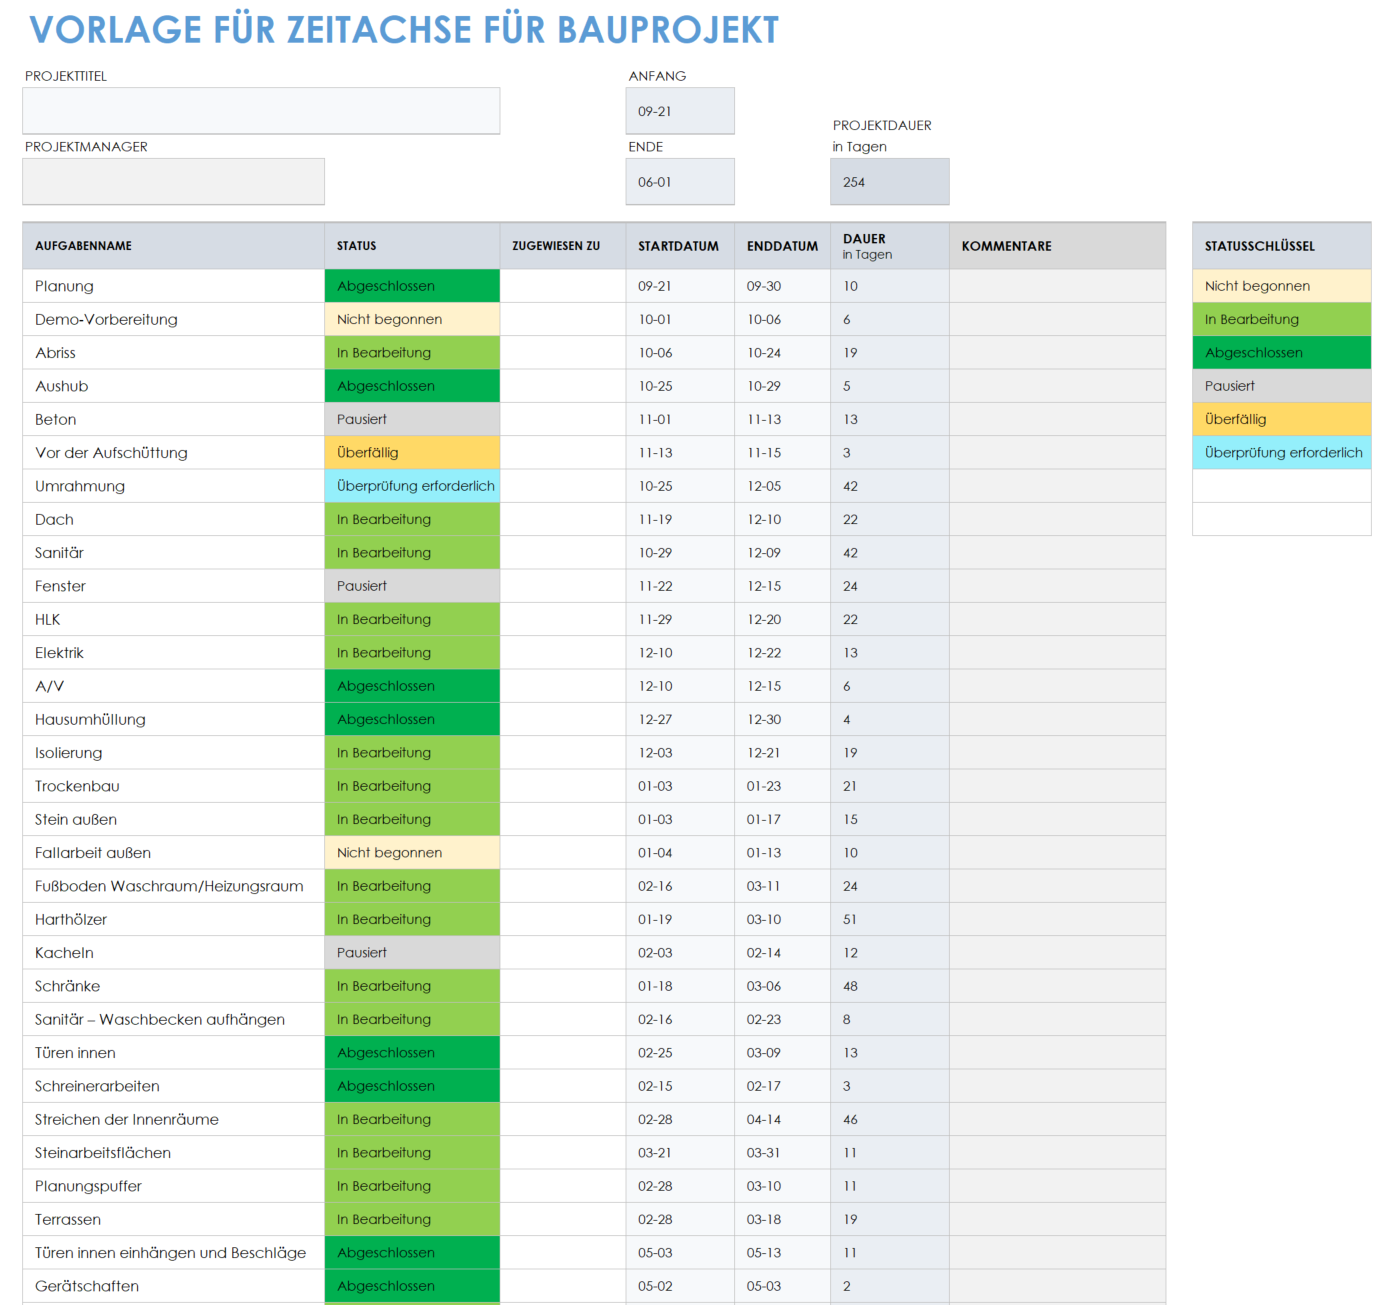The width and height of the screenshot is (1390, 1305).
Task: Select the Dach task name cell
Action: (174, 519)
